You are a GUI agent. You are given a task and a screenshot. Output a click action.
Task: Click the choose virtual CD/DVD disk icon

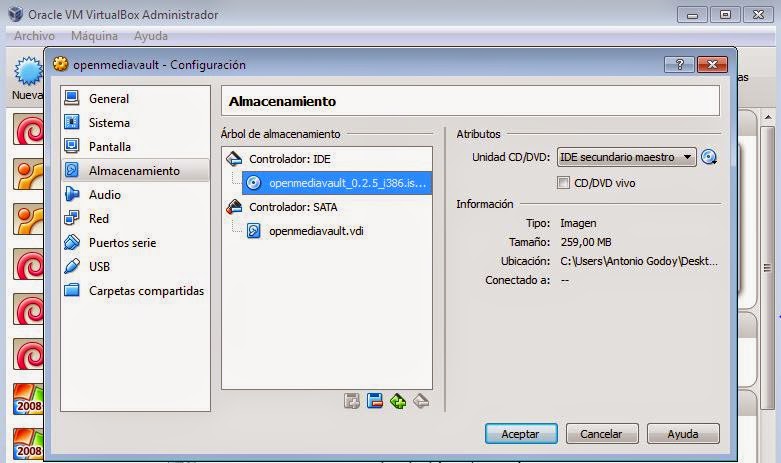click(x=709, y=157)
